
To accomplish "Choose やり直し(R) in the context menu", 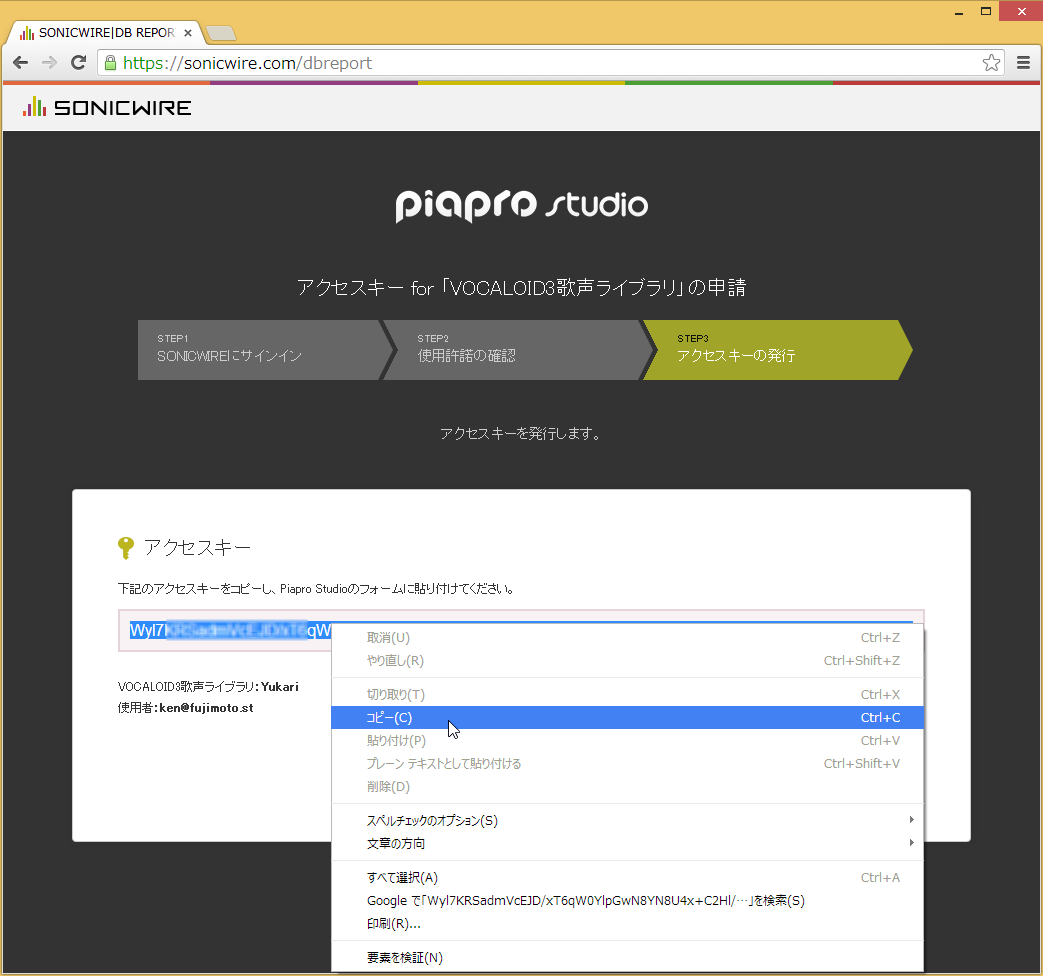I will pyautogui.click(x=627, y=661).
